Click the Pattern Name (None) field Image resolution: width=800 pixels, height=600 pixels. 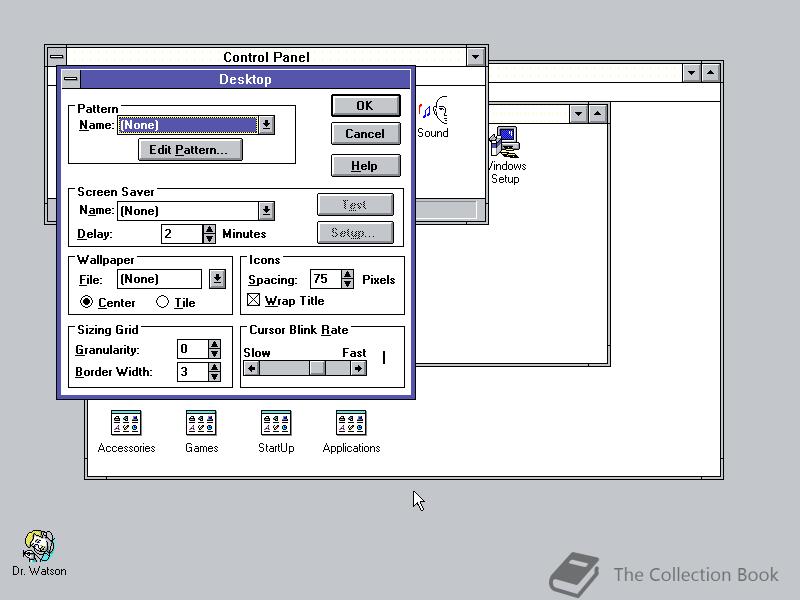click(188, 125)
